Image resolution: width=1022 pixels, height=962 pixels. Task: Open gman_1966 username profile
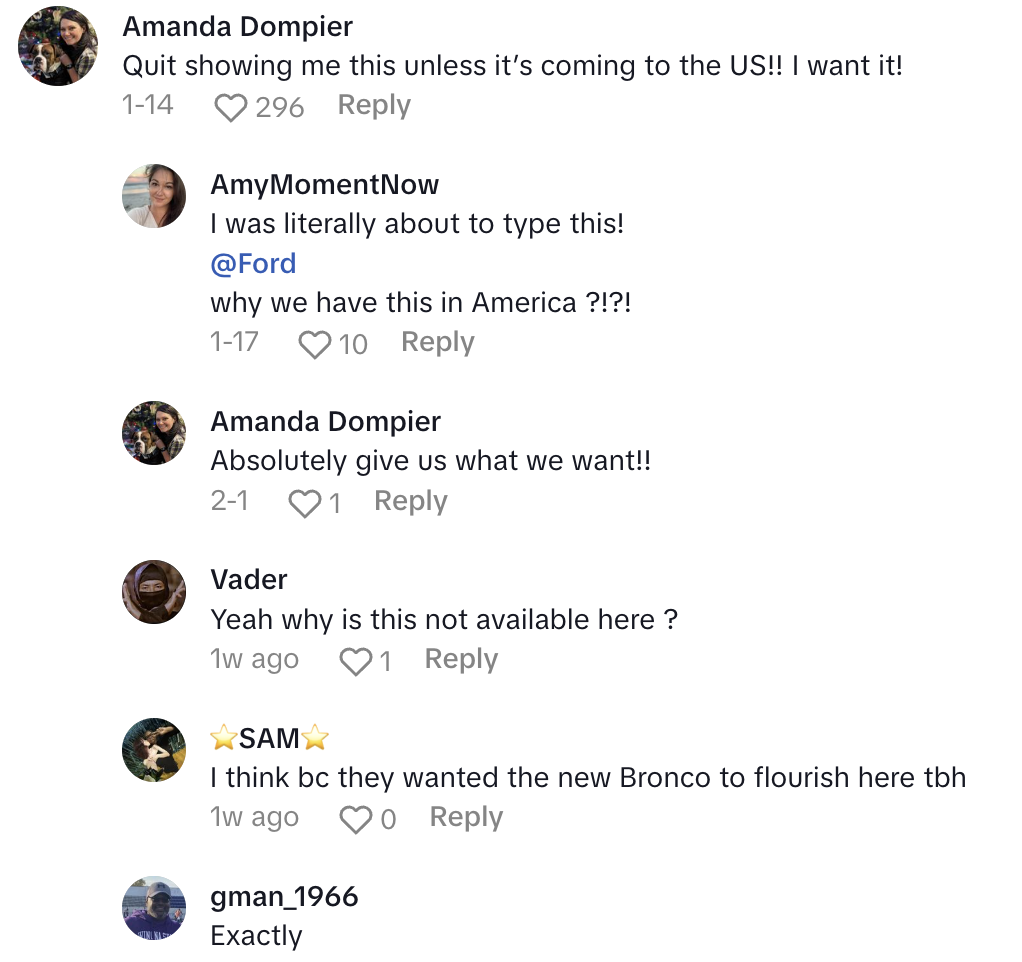[284, 896]
